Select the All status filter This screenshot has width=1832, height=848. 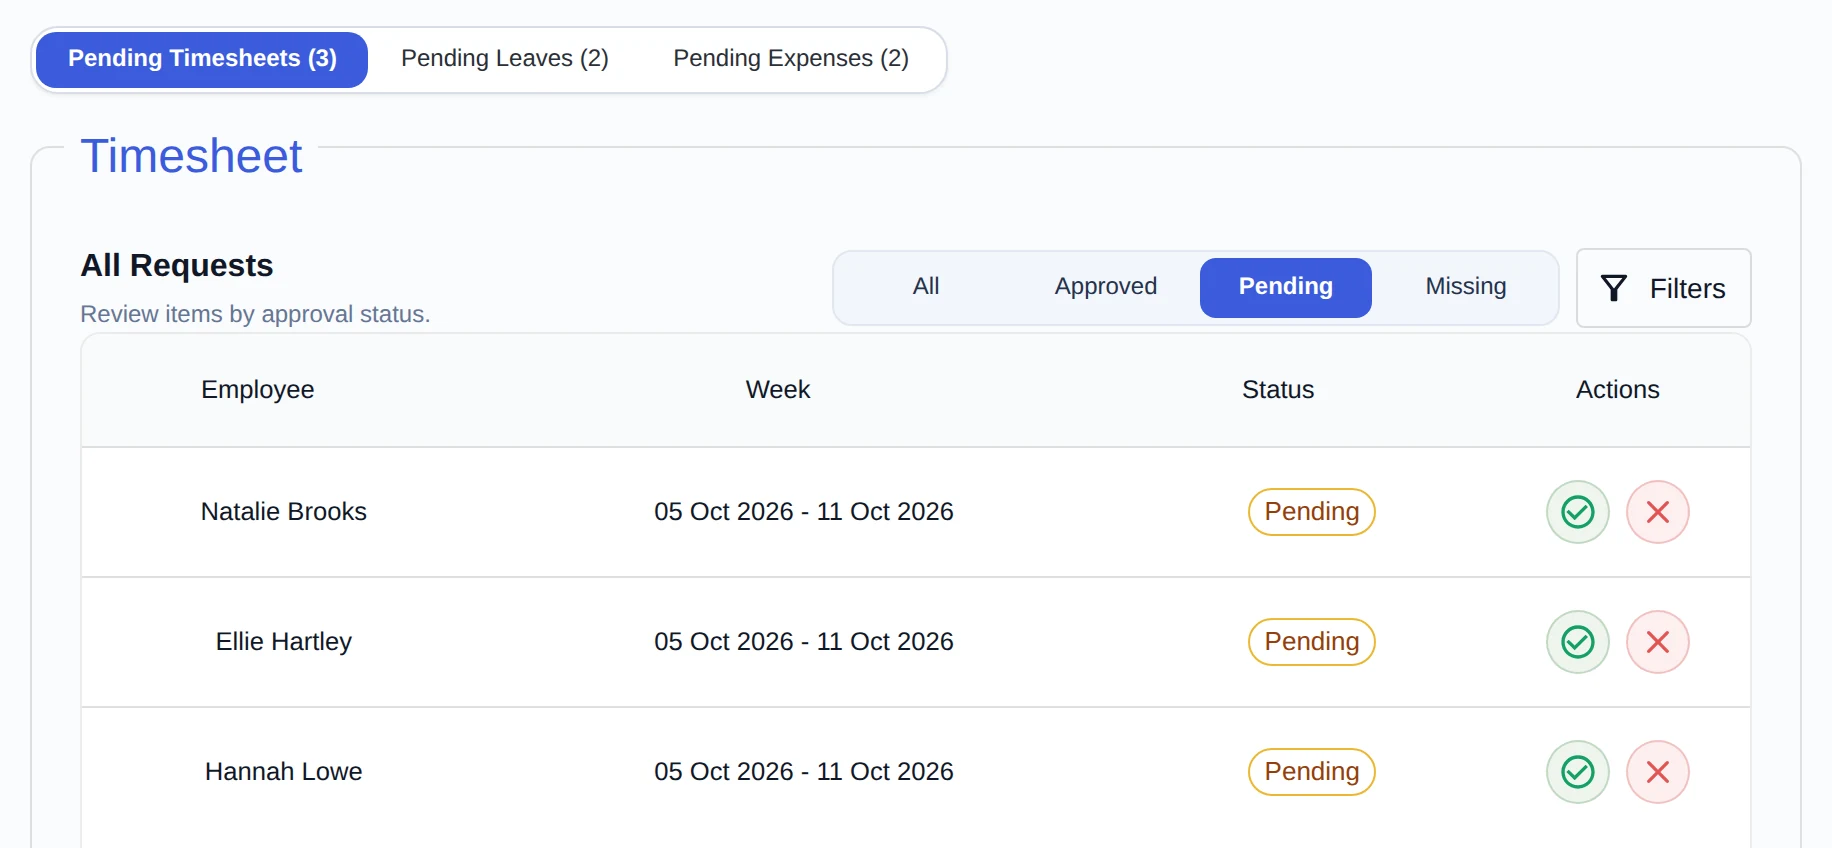pos(926,287)
